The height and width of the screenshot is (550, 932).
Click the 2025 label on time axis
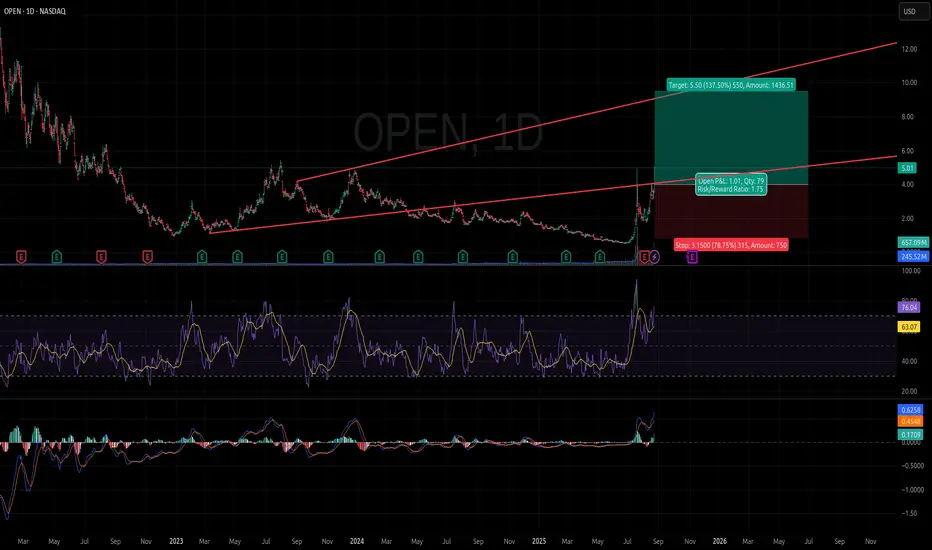point(539,542)
